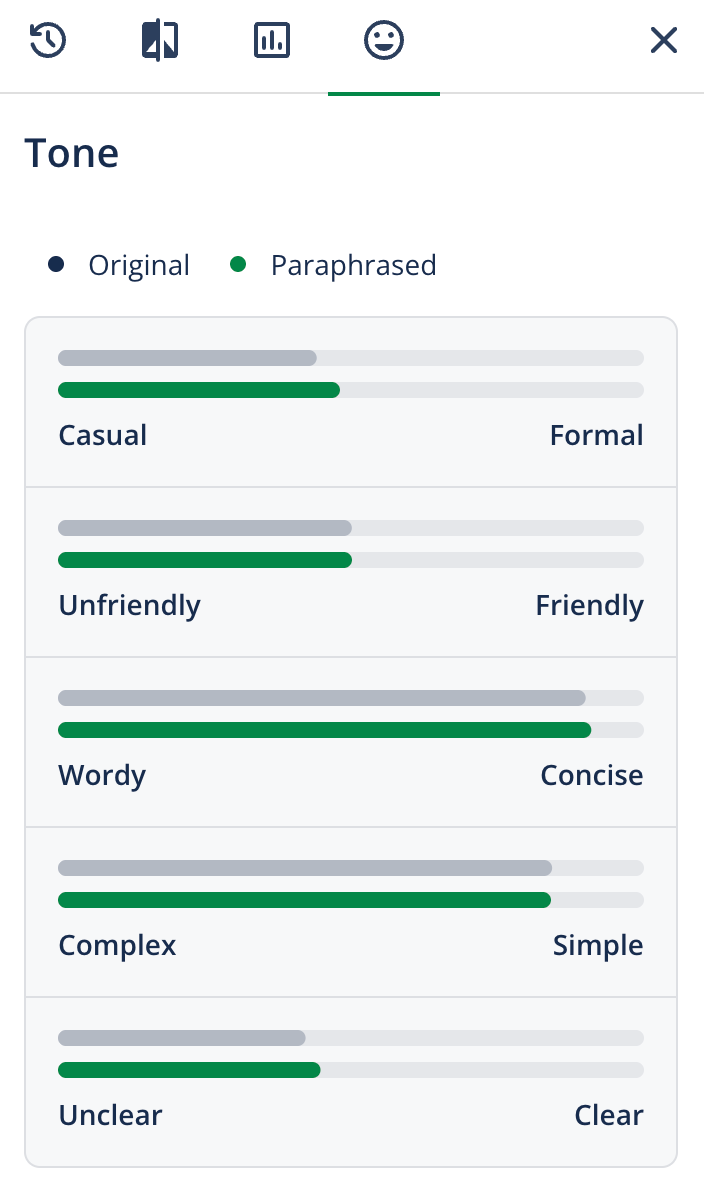
Task: Click the dark Original legend dot
Action: (56, 265)
